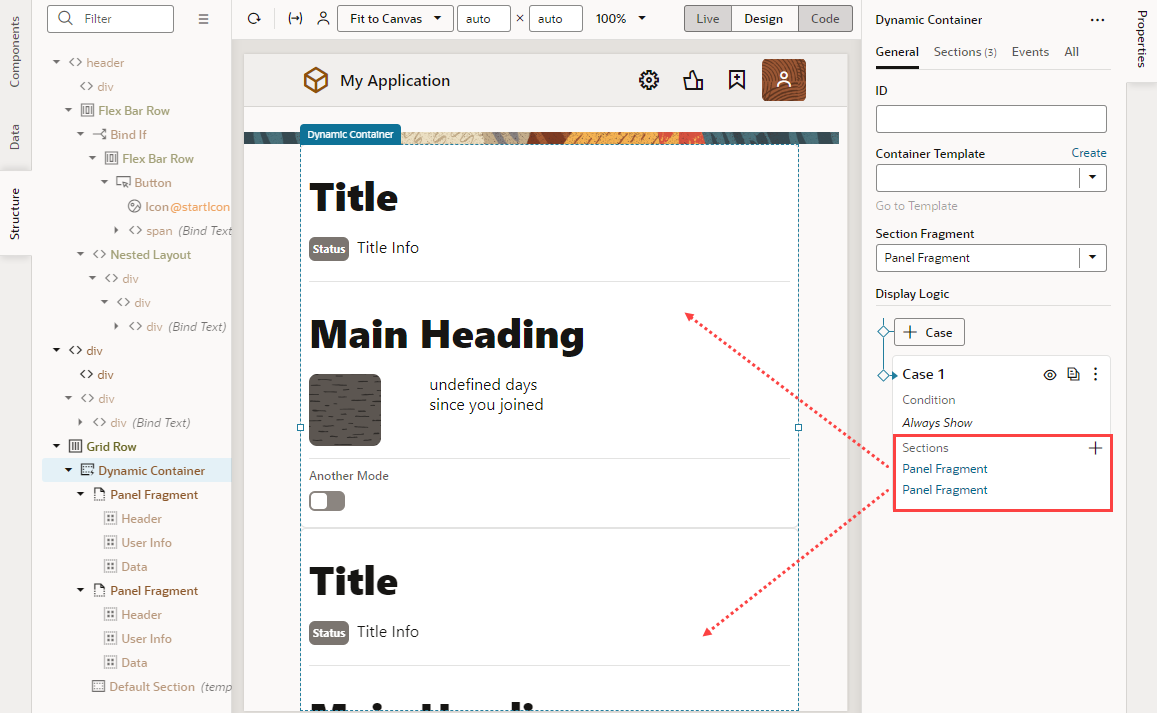This screenshot has width=1157, height=713.
Task: Open the Fit to Canvas dropdown
Action: 395,18
